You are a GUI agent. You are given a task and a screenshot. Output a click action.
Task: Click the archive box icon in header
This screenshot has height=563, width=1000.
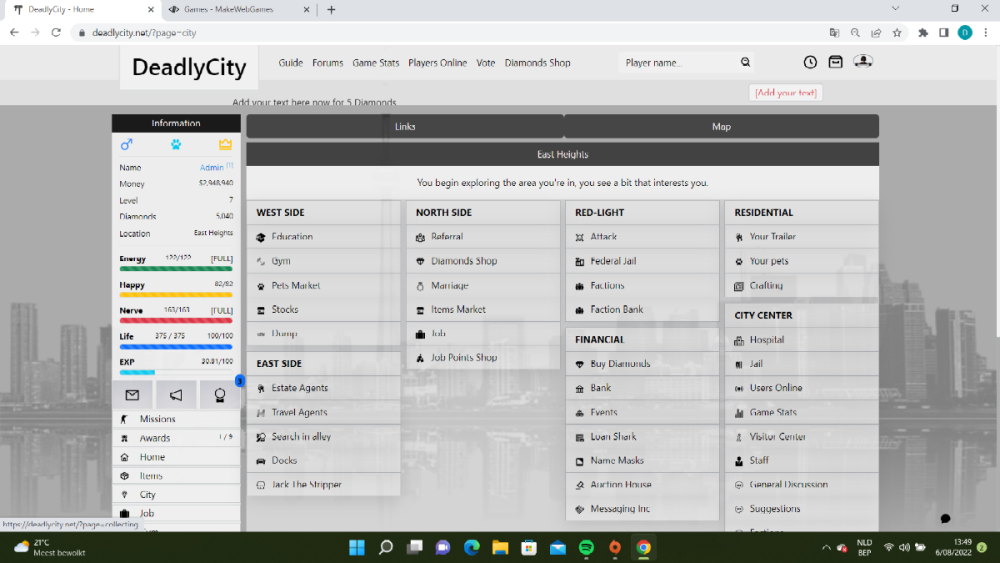point(836,62)
